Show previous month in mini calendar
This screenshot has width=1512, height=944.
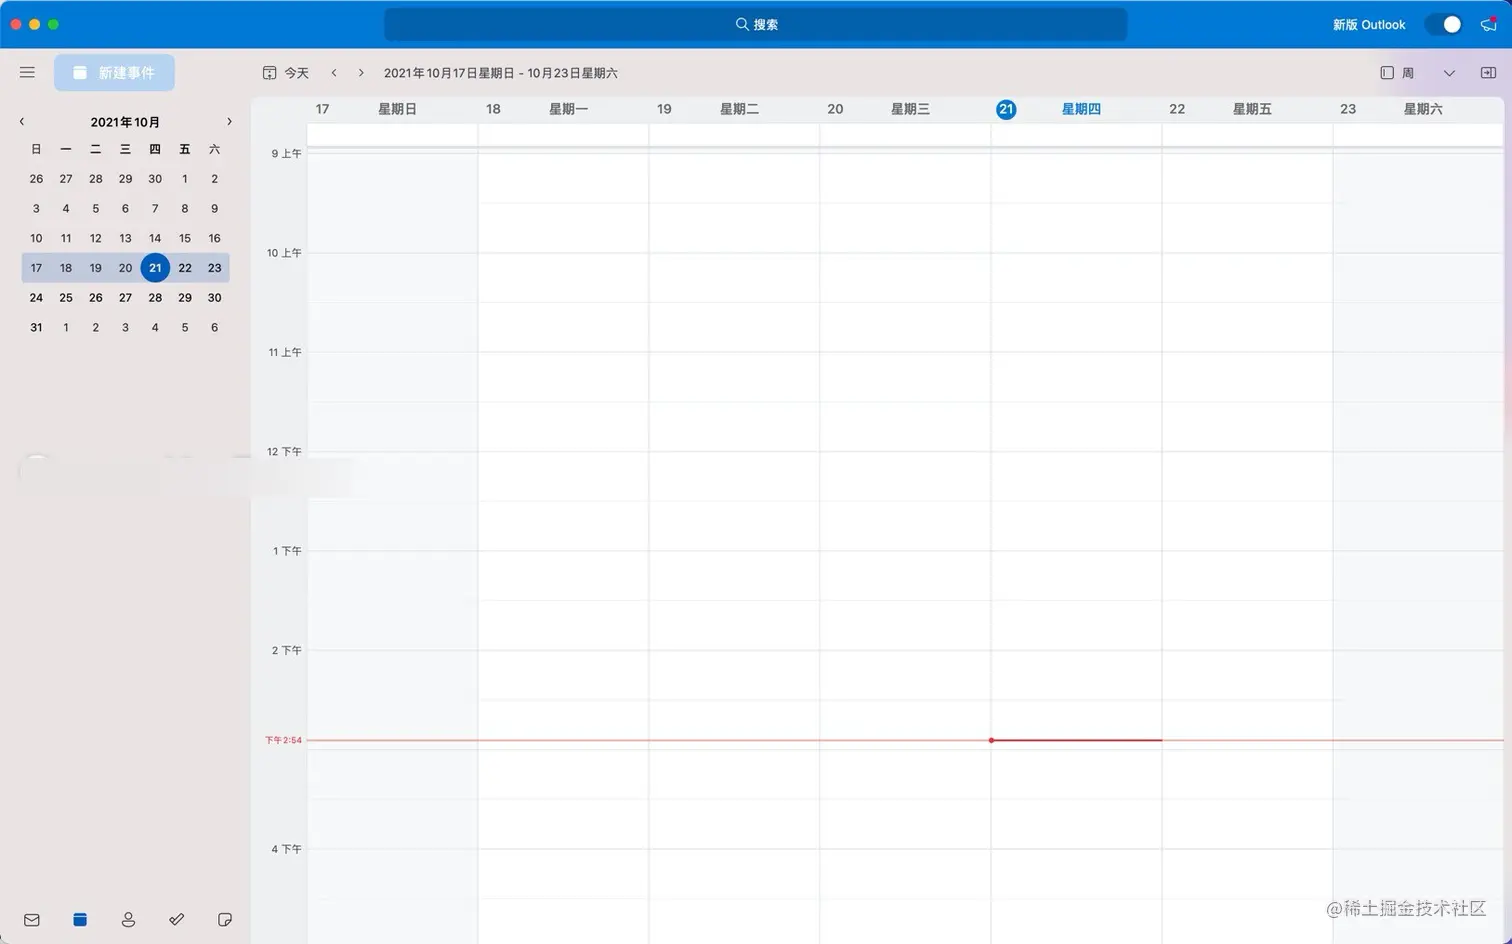click(x=22, y=122)
